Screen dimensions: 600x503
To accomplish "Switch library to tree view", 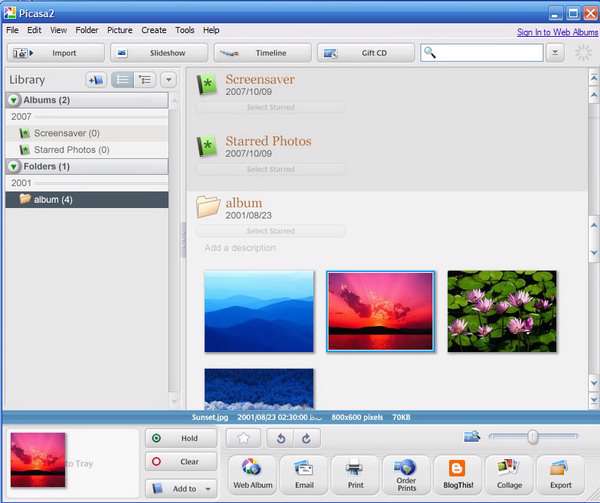I will pos(145,80).
